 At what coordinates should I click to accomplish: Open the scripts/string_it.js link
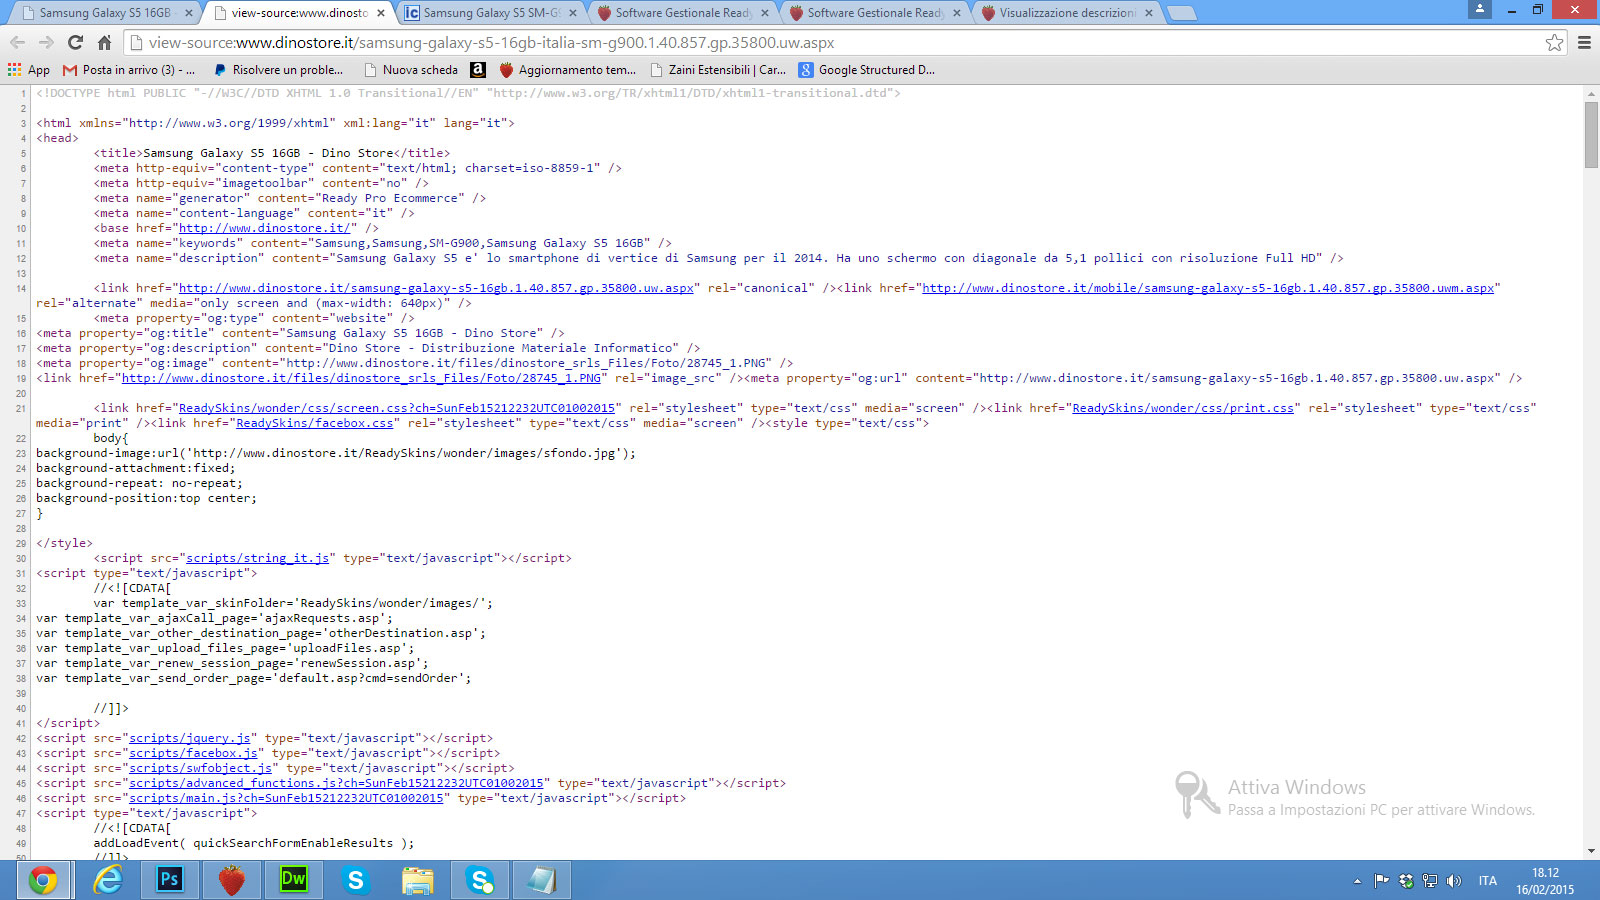pyautogui.click(x=258, y=558)
